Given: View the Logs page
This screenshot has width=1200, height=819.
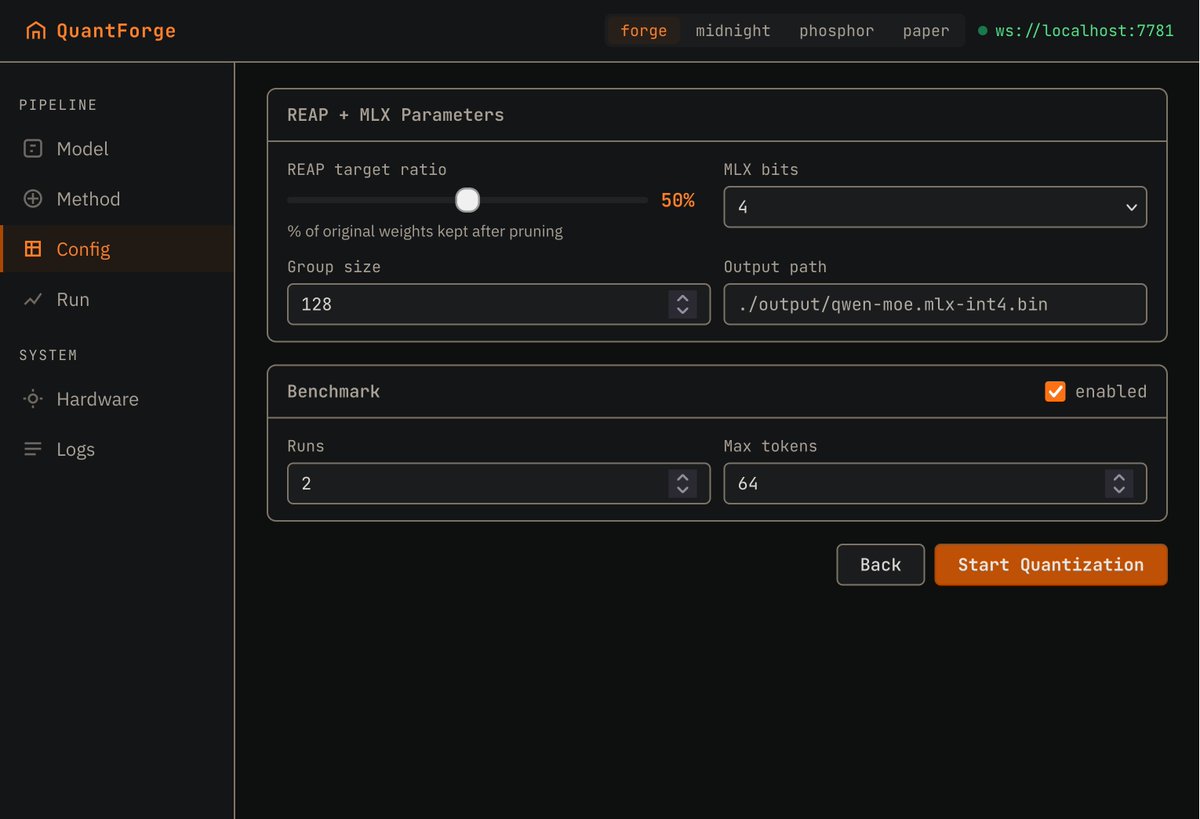Looking at the screenshot, I should (117, 449).
